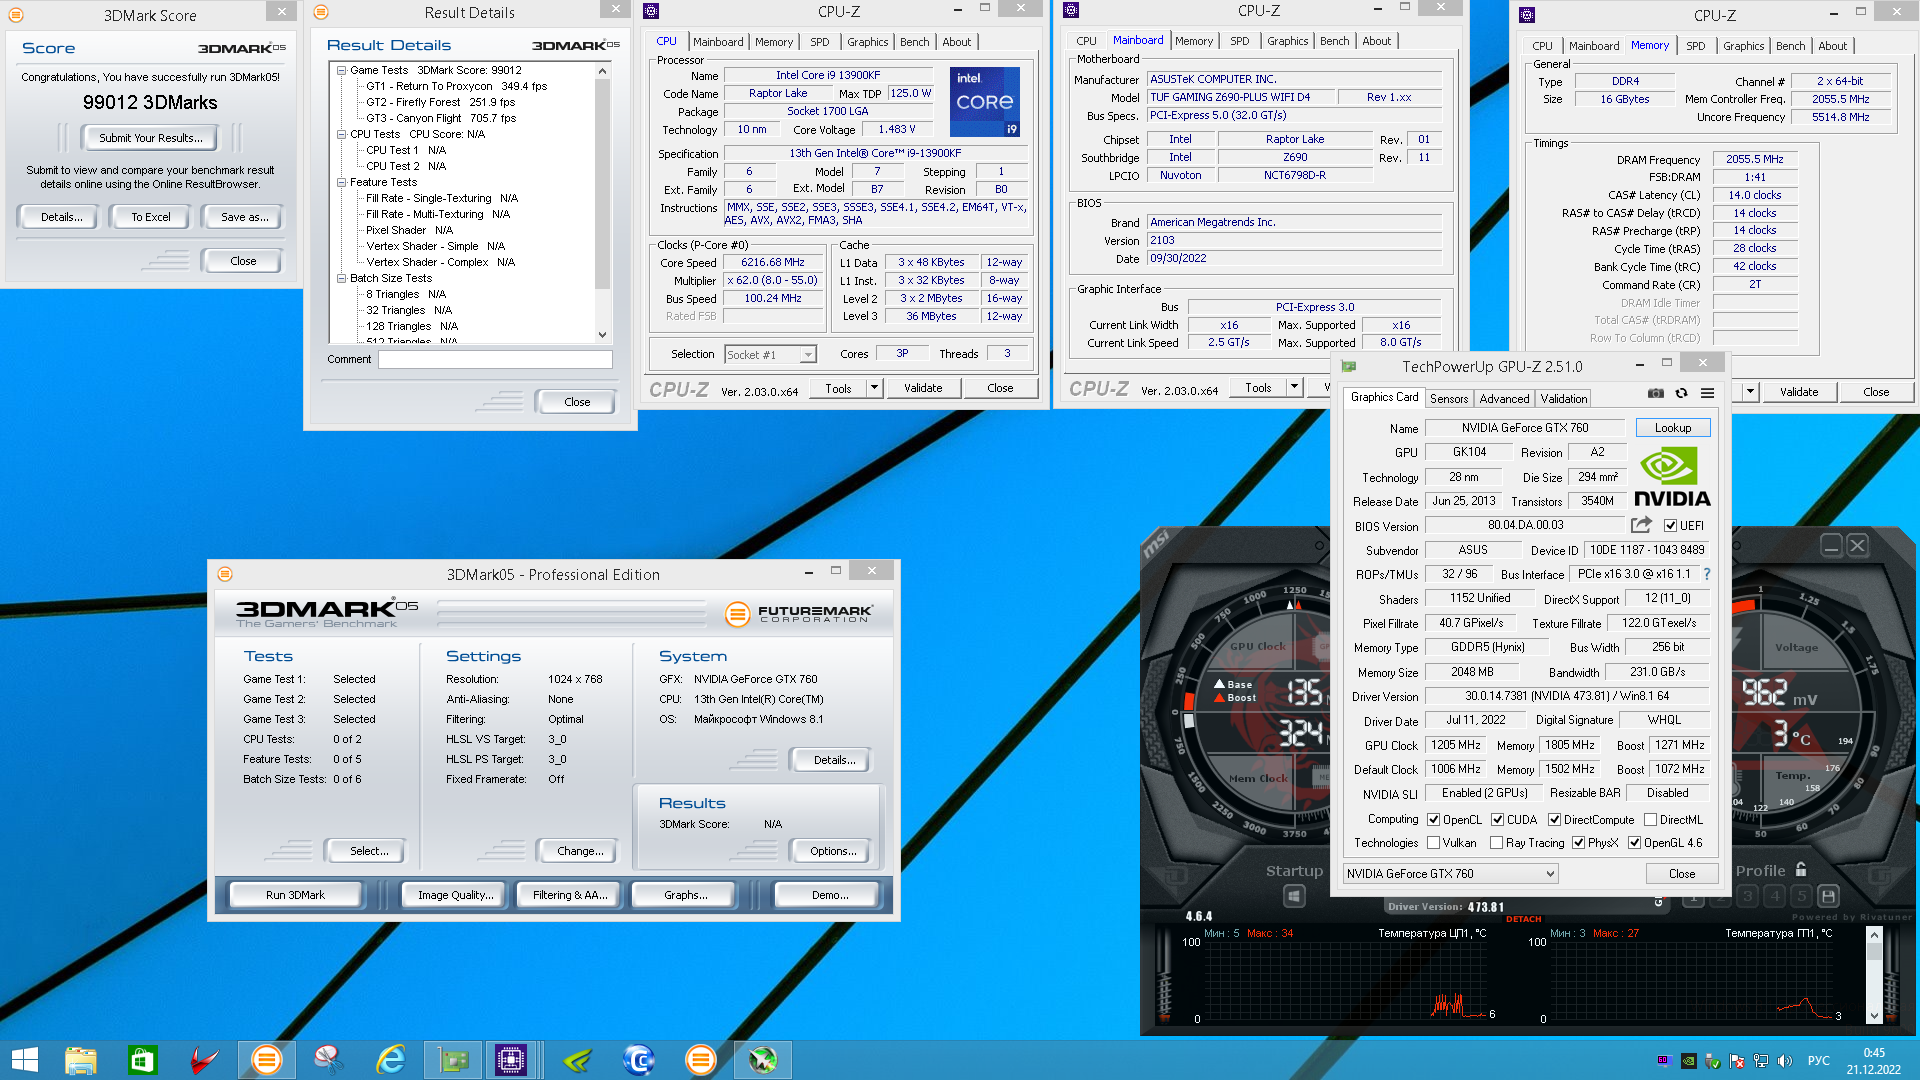Click Afterburner Windows startup icon
This screenshot has width=1920, height=1080.
(1294, 896)
